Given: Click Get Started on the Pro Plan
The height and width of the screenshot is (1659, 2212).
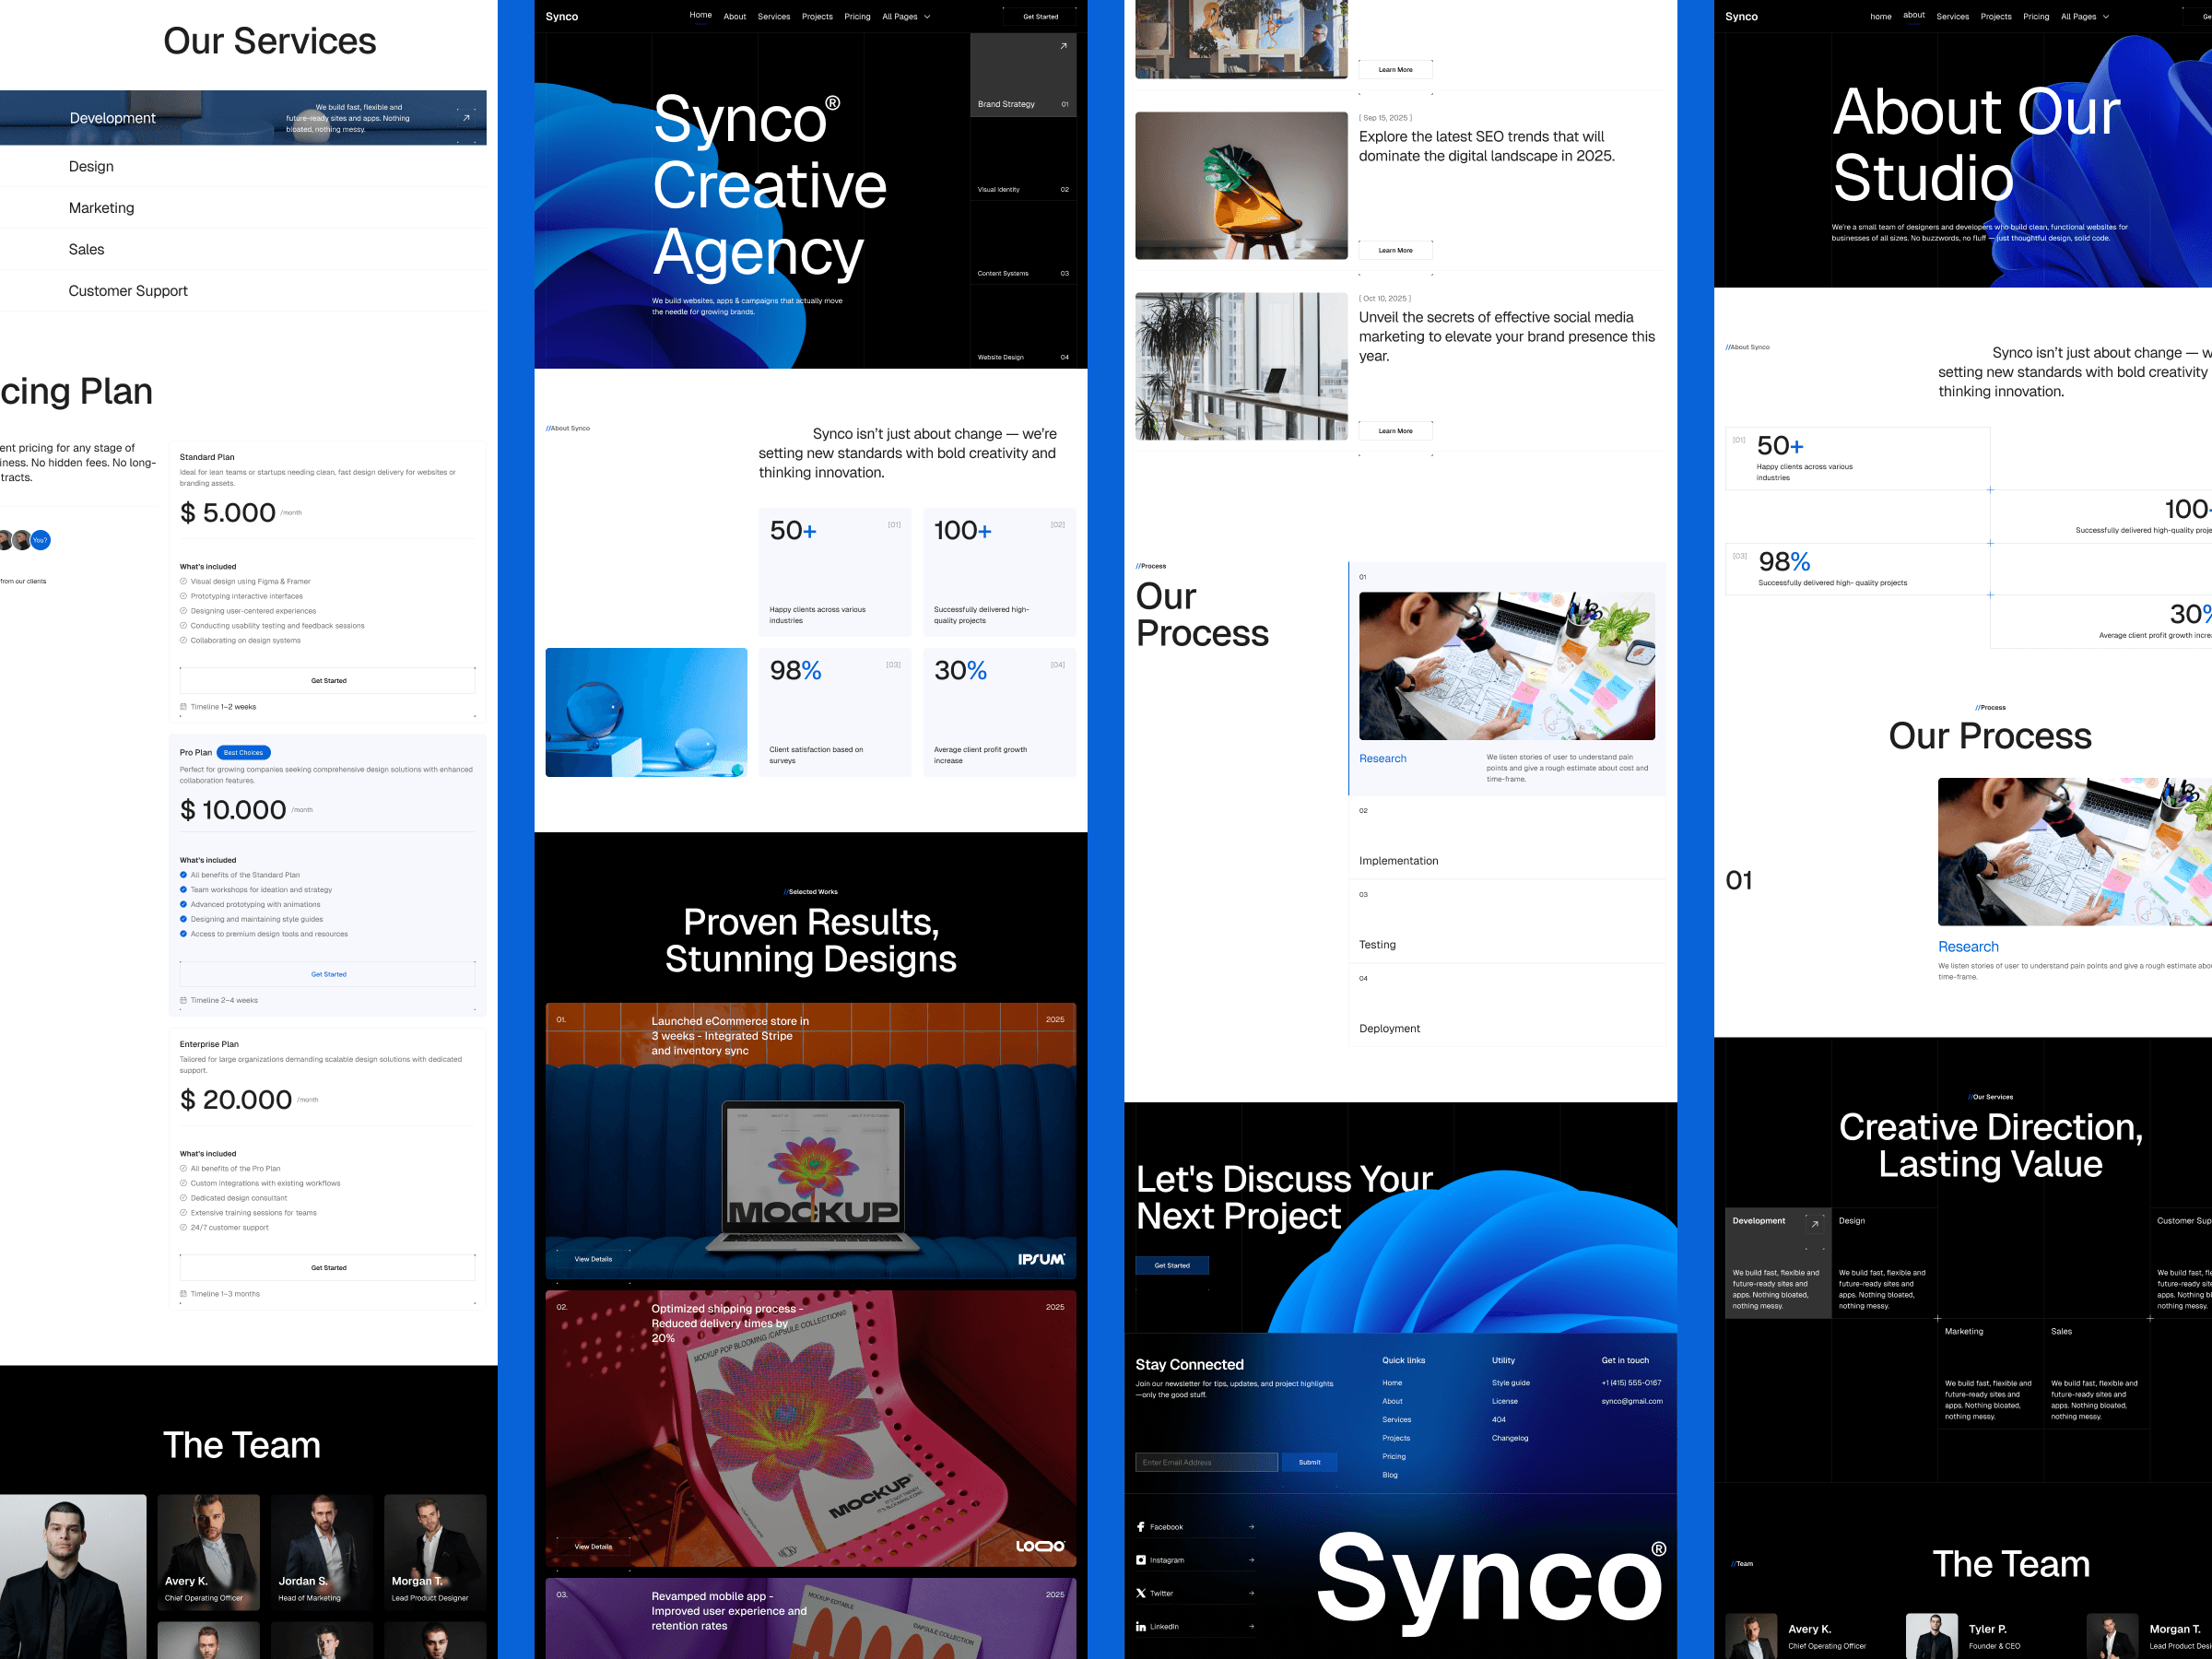Looking at the screenshot, I should [x=328, y=973].
